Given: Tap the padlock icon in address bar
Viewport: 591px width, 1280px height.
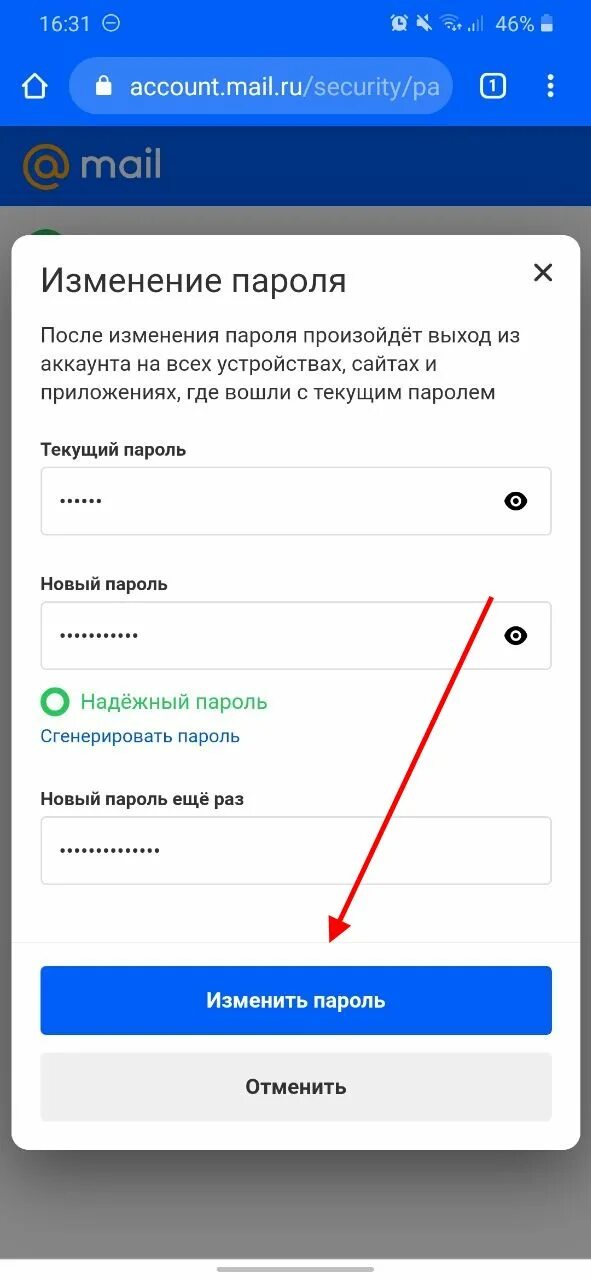Looking at the screenshot, I should click(103, 86).
